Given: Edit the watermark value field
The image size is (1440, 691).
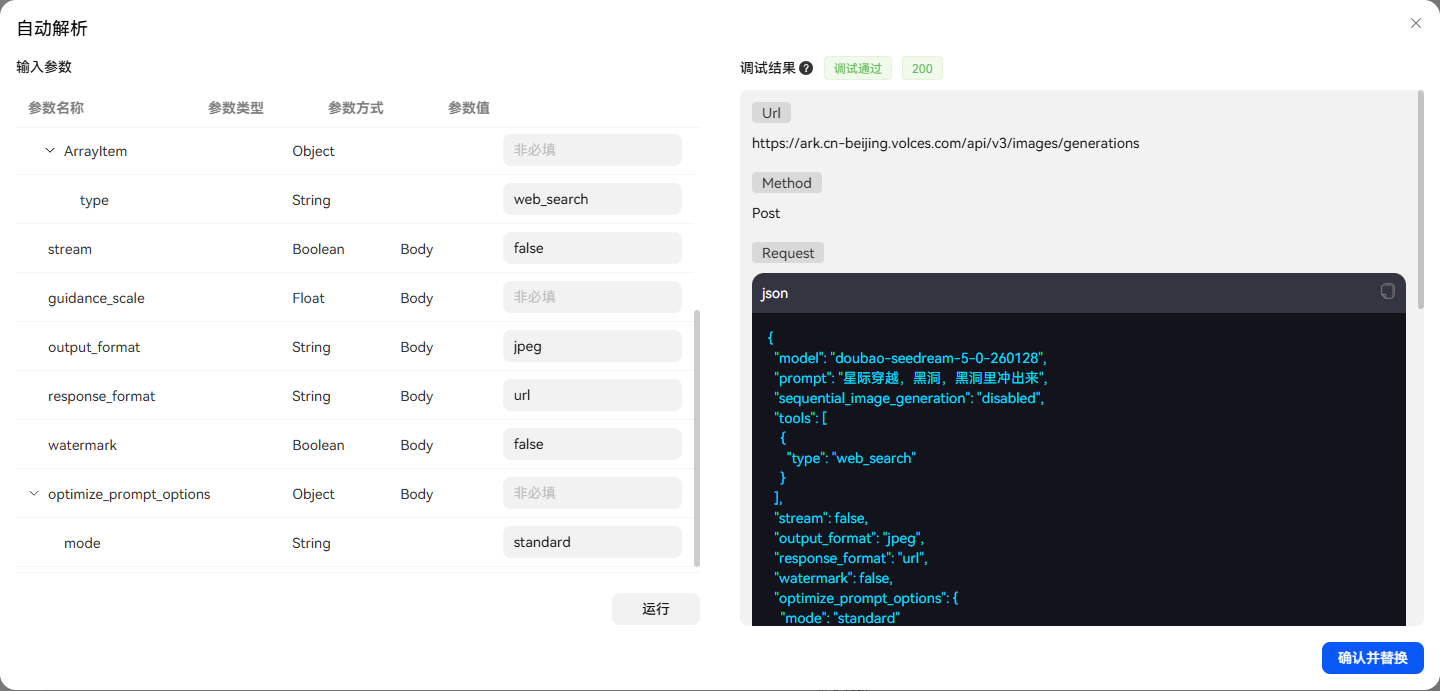Looking at the screenshot, I should coord(592,444).
